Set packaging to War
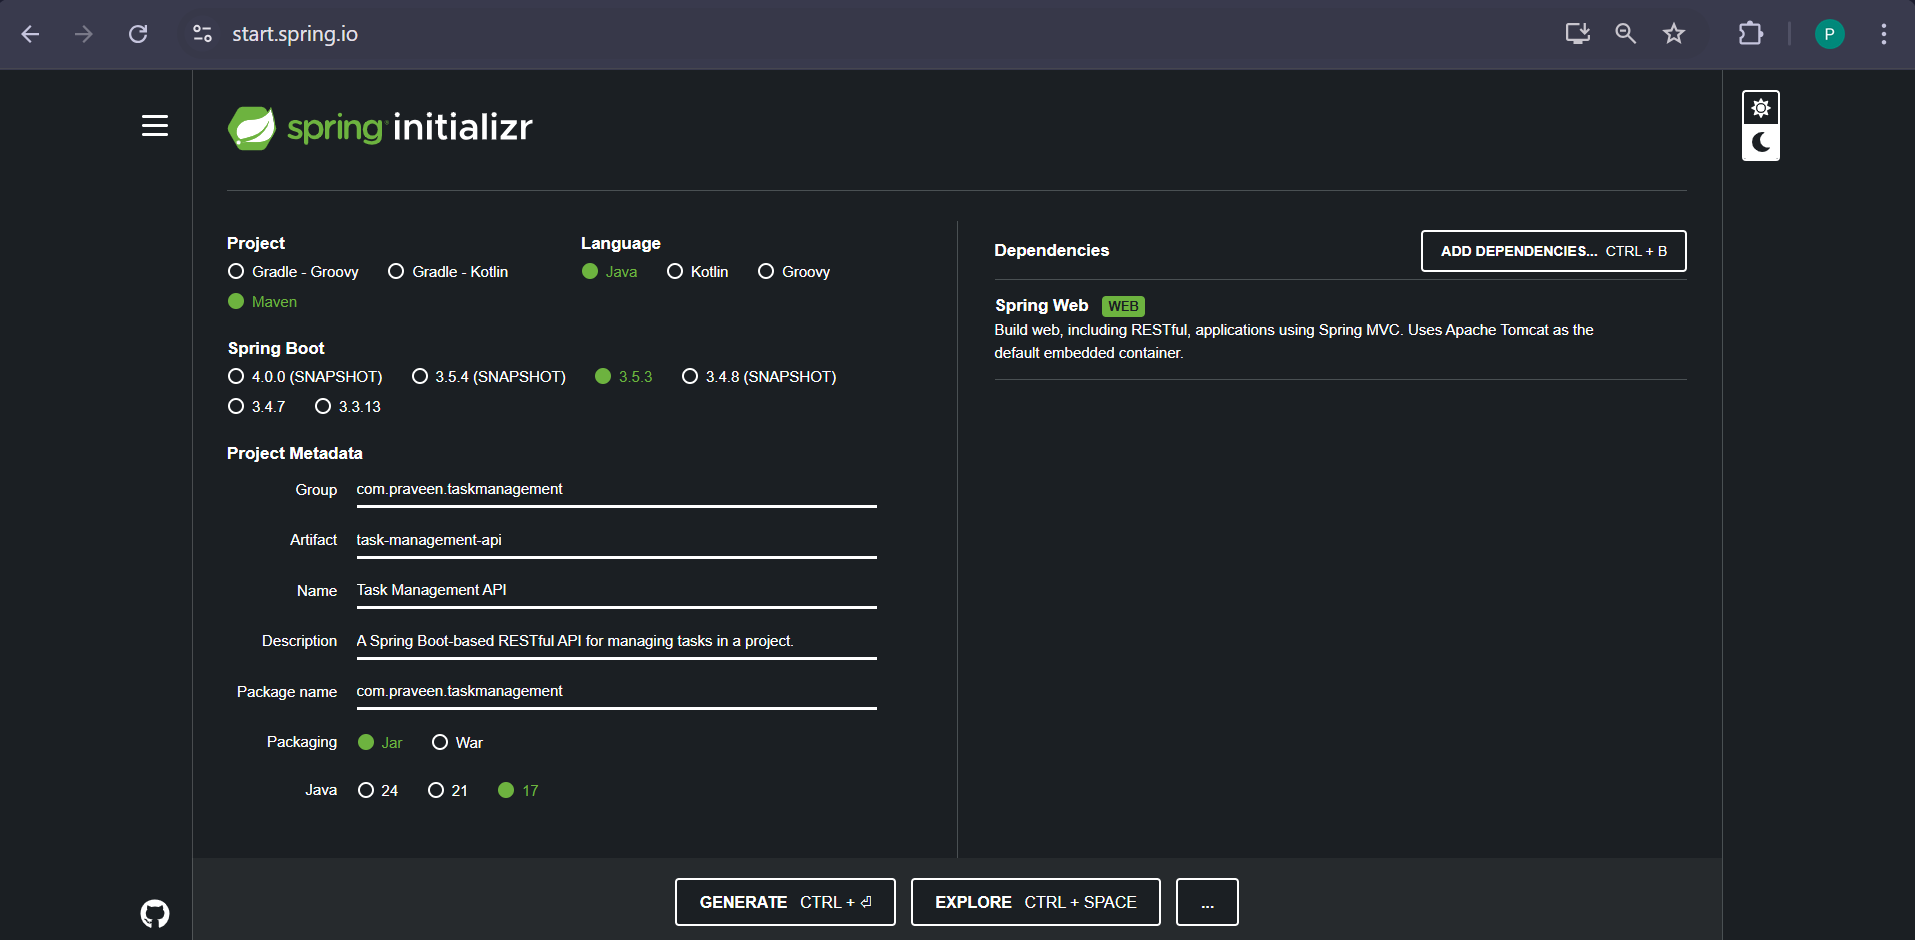1915x940 pixels. click(x=457, y=742)
